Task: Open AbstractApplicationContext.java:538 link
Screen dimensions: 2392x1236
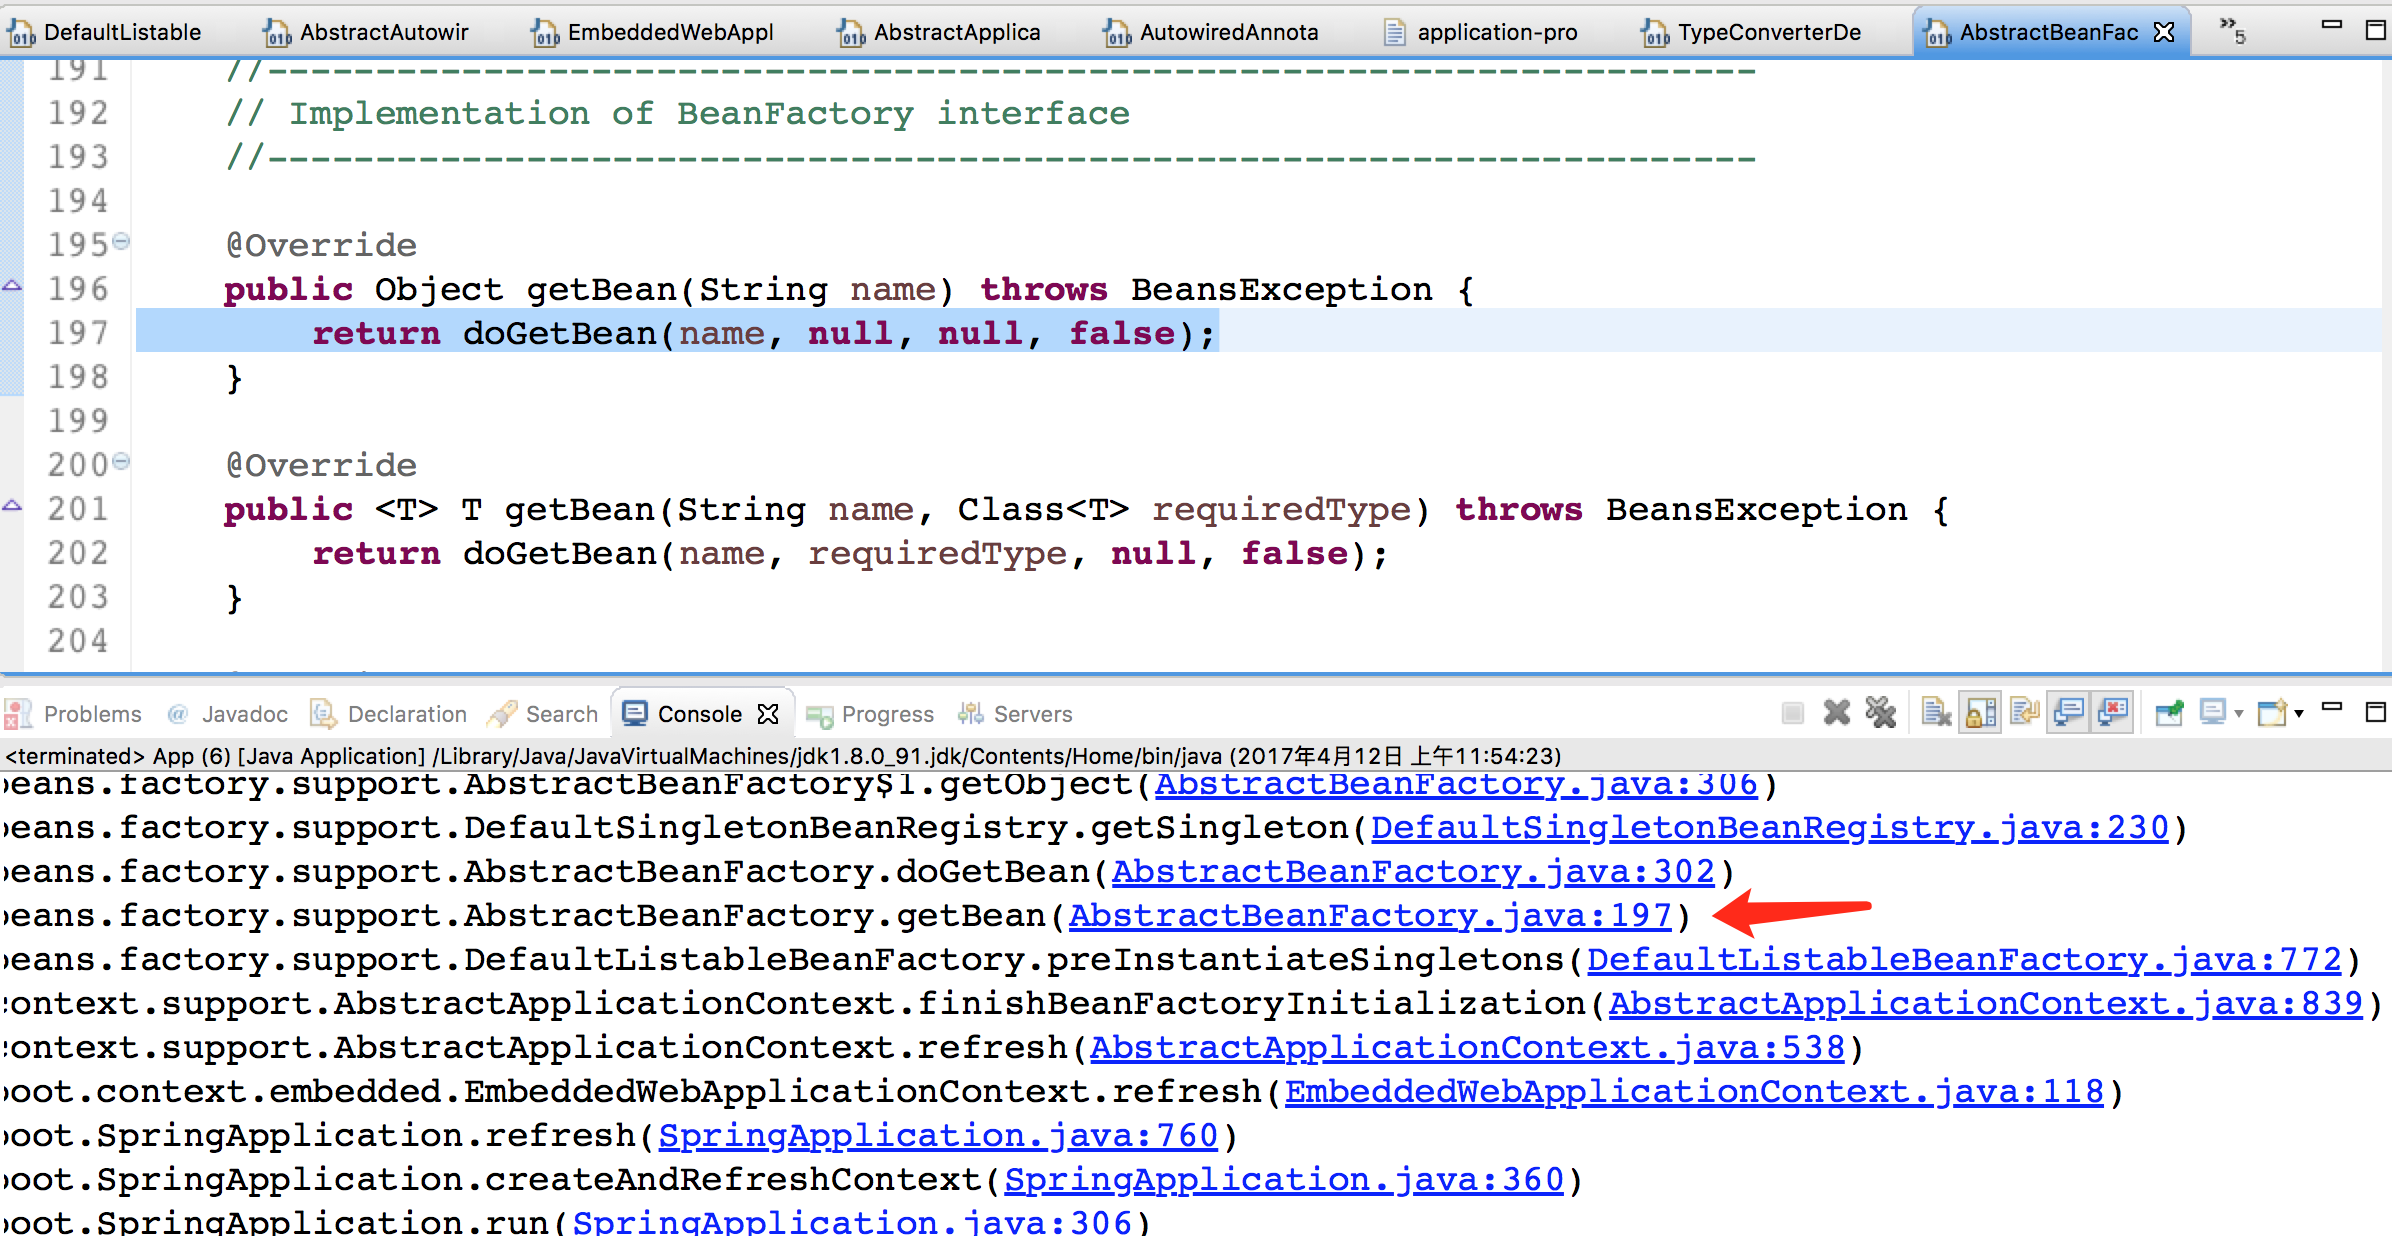Action: tap(1467, 1048)
